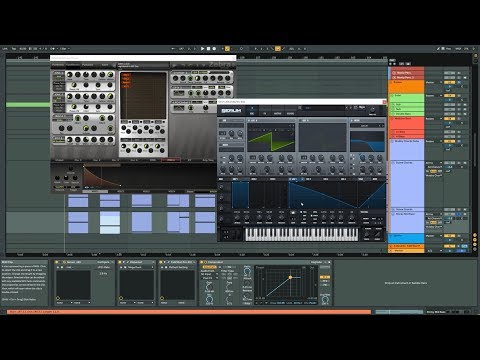
Task: Click Serum's master volume knob
Action: (x=373, y=110)
